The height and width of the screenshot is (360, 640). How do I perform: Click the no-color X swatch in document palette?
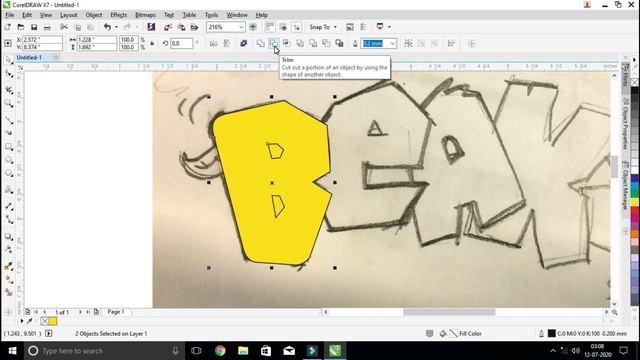pos(44,321)
